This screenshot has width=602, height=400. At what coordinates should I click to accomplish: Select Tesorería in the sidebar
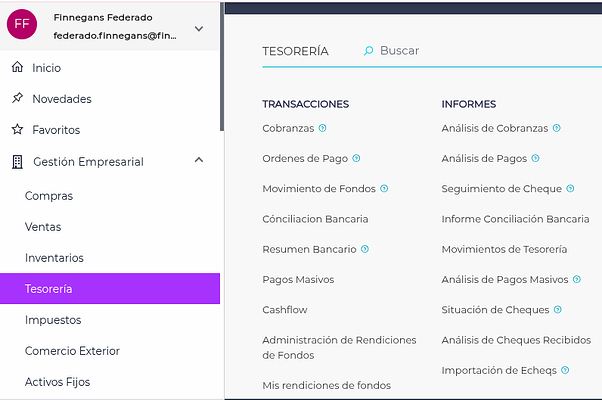(x=110, y=289)
